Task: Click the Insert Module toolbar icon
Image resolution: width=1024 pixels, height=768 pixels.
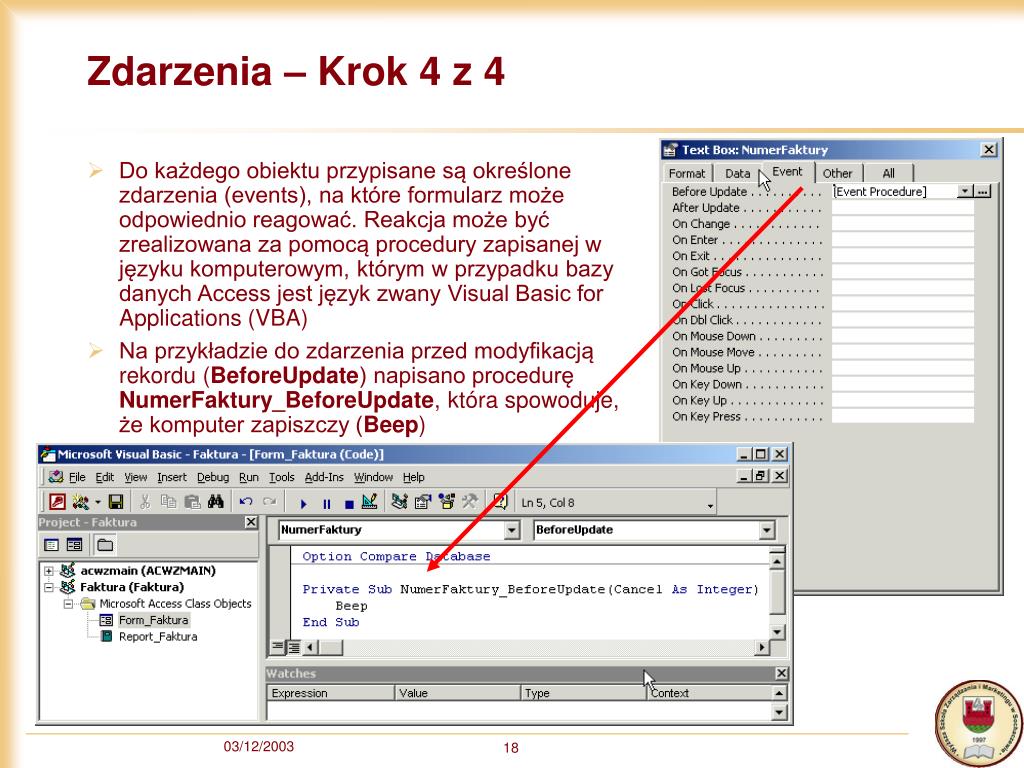Action: point(80,502)
